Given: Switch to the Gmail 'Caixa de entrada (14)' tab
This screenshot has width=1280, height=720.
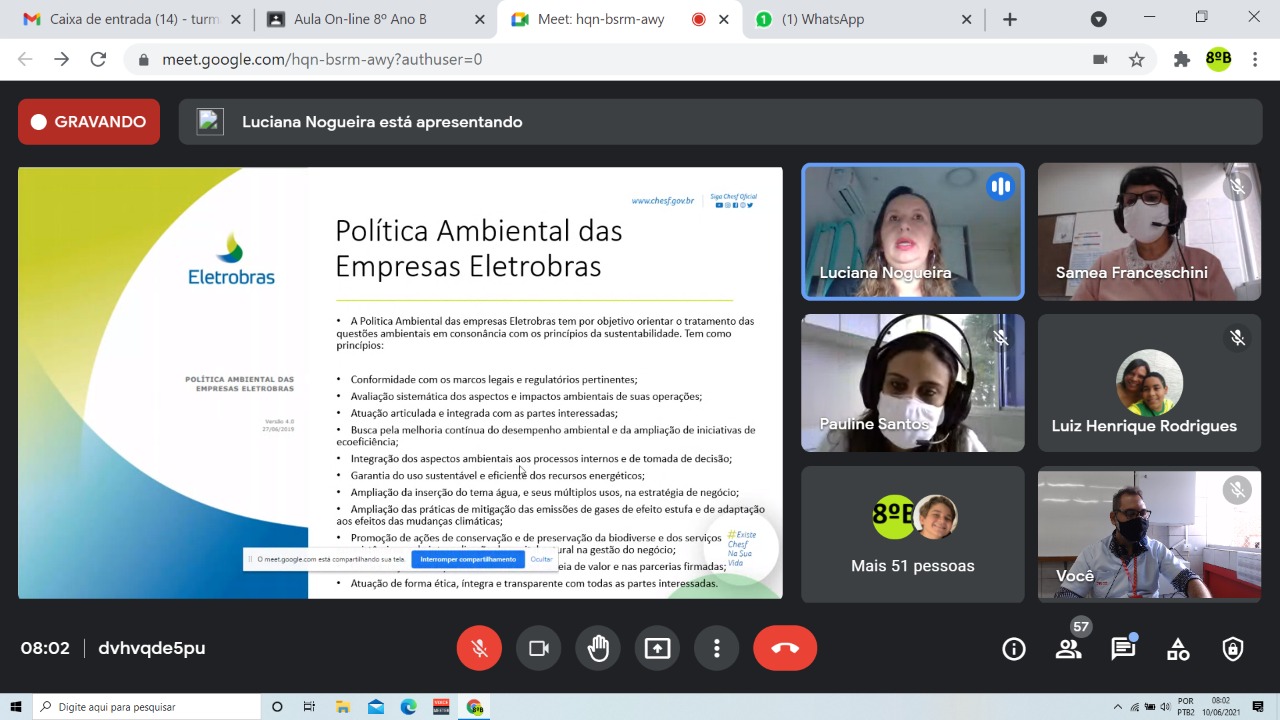Looking at the screenshot, I should [x=133, y=19].
